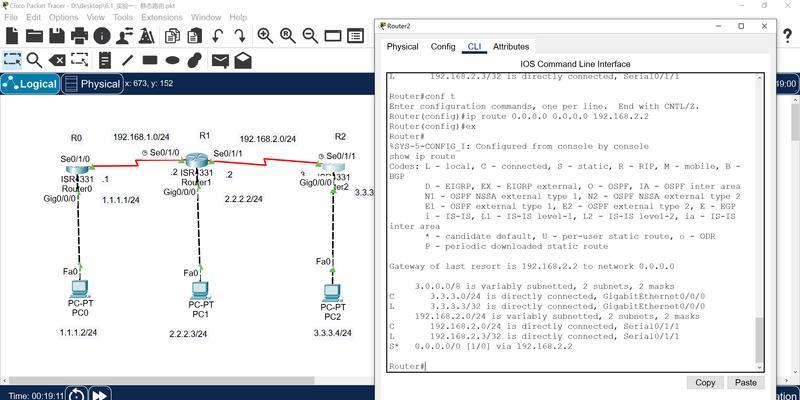The height and width of the screenshot is (400, 800).
Task: Select PC1 computer in topology
Action: click(199, 290)
